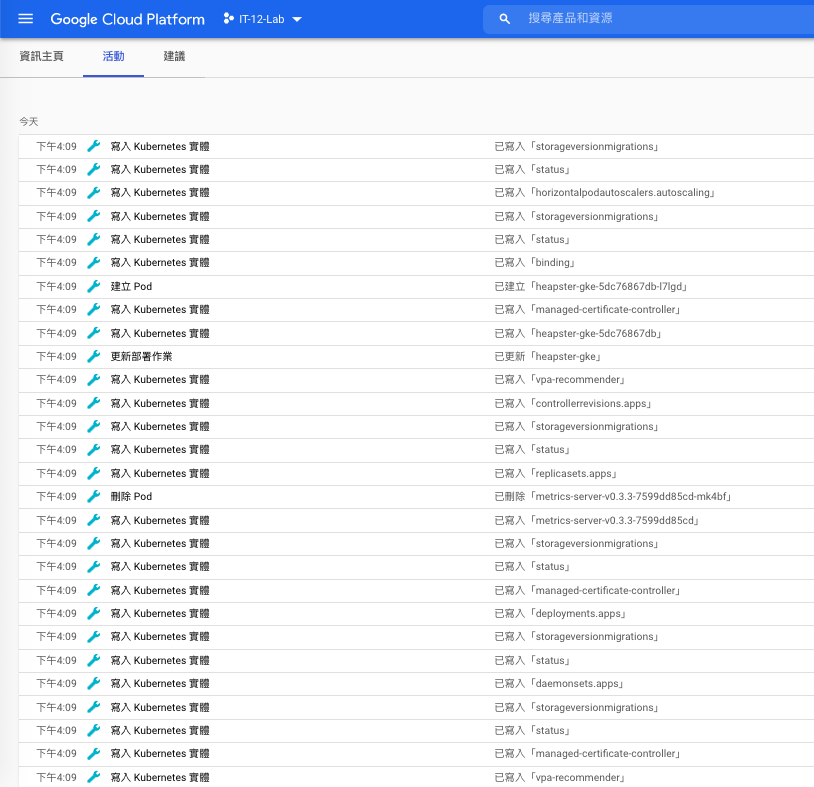Click 寫入 Kubernetes 實體 on daemonsets.apps row

(160, 684)
